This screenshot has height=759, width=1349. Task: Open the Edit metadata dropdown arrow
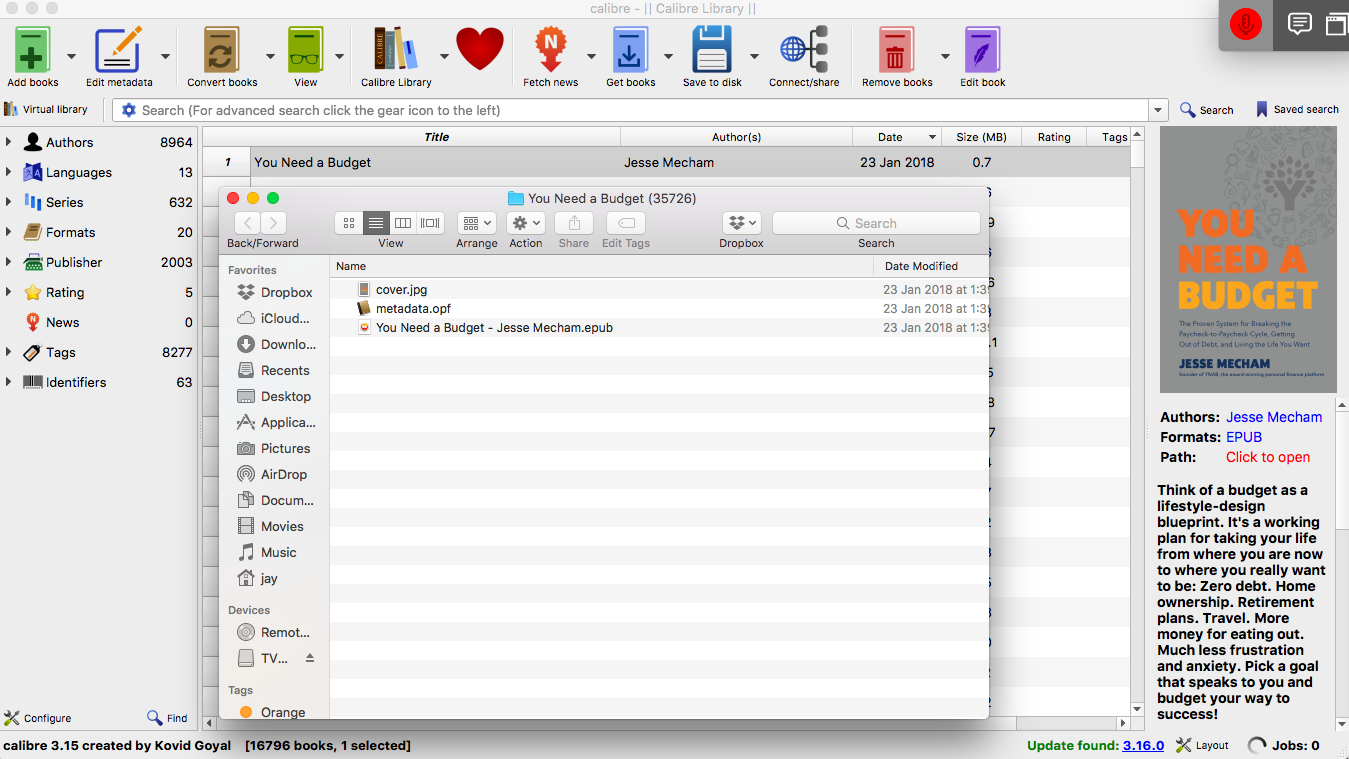(165, 57)
